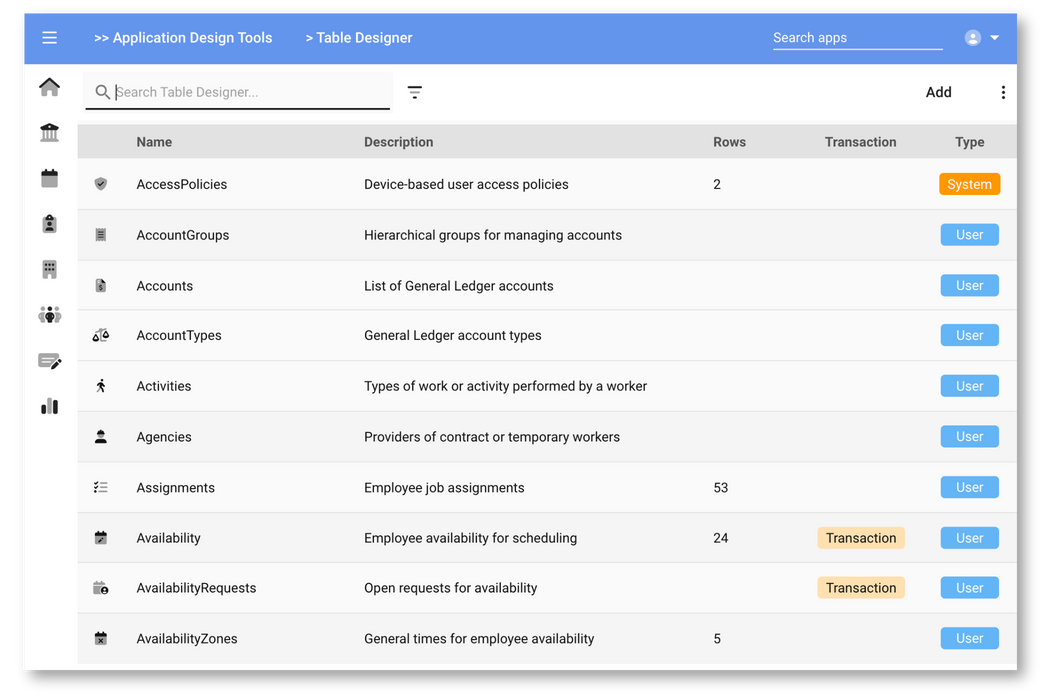The height and width of the screenshot is (698, 1055).
Task: Click the Table Designer breadcrumb
Action: tap(359, 38)
